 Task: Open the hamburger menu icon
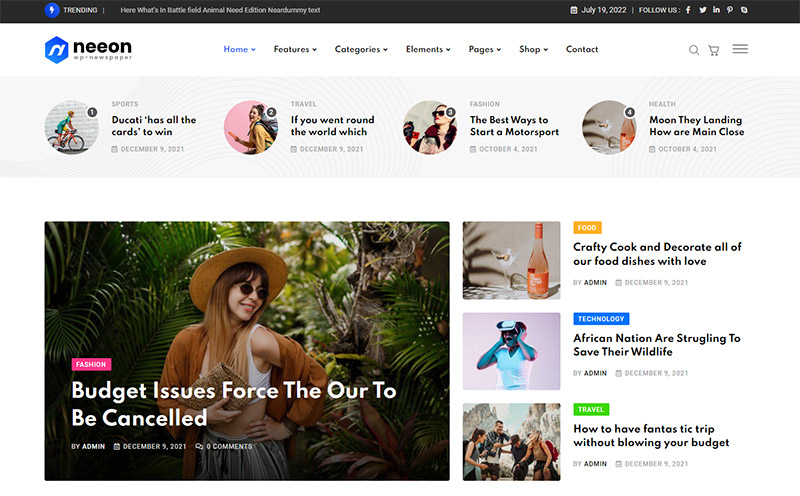(740, 49)
